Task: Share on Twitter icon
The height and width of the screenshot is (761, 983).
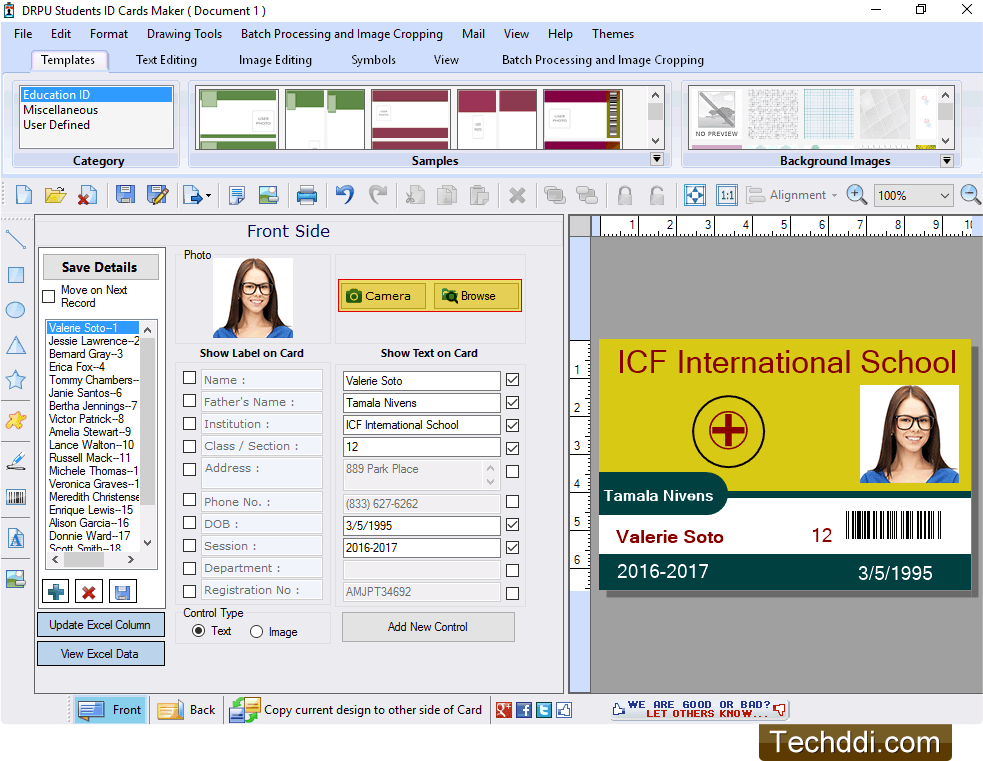Action: tap(544, 710)
